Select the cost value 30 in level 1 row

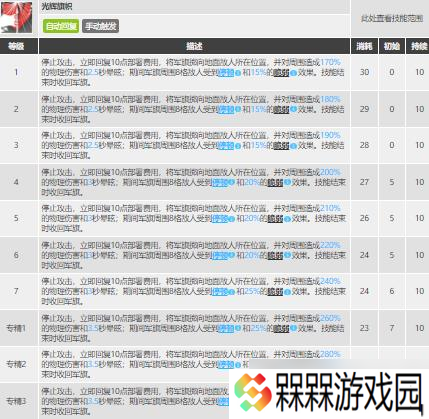pos(364,72)
